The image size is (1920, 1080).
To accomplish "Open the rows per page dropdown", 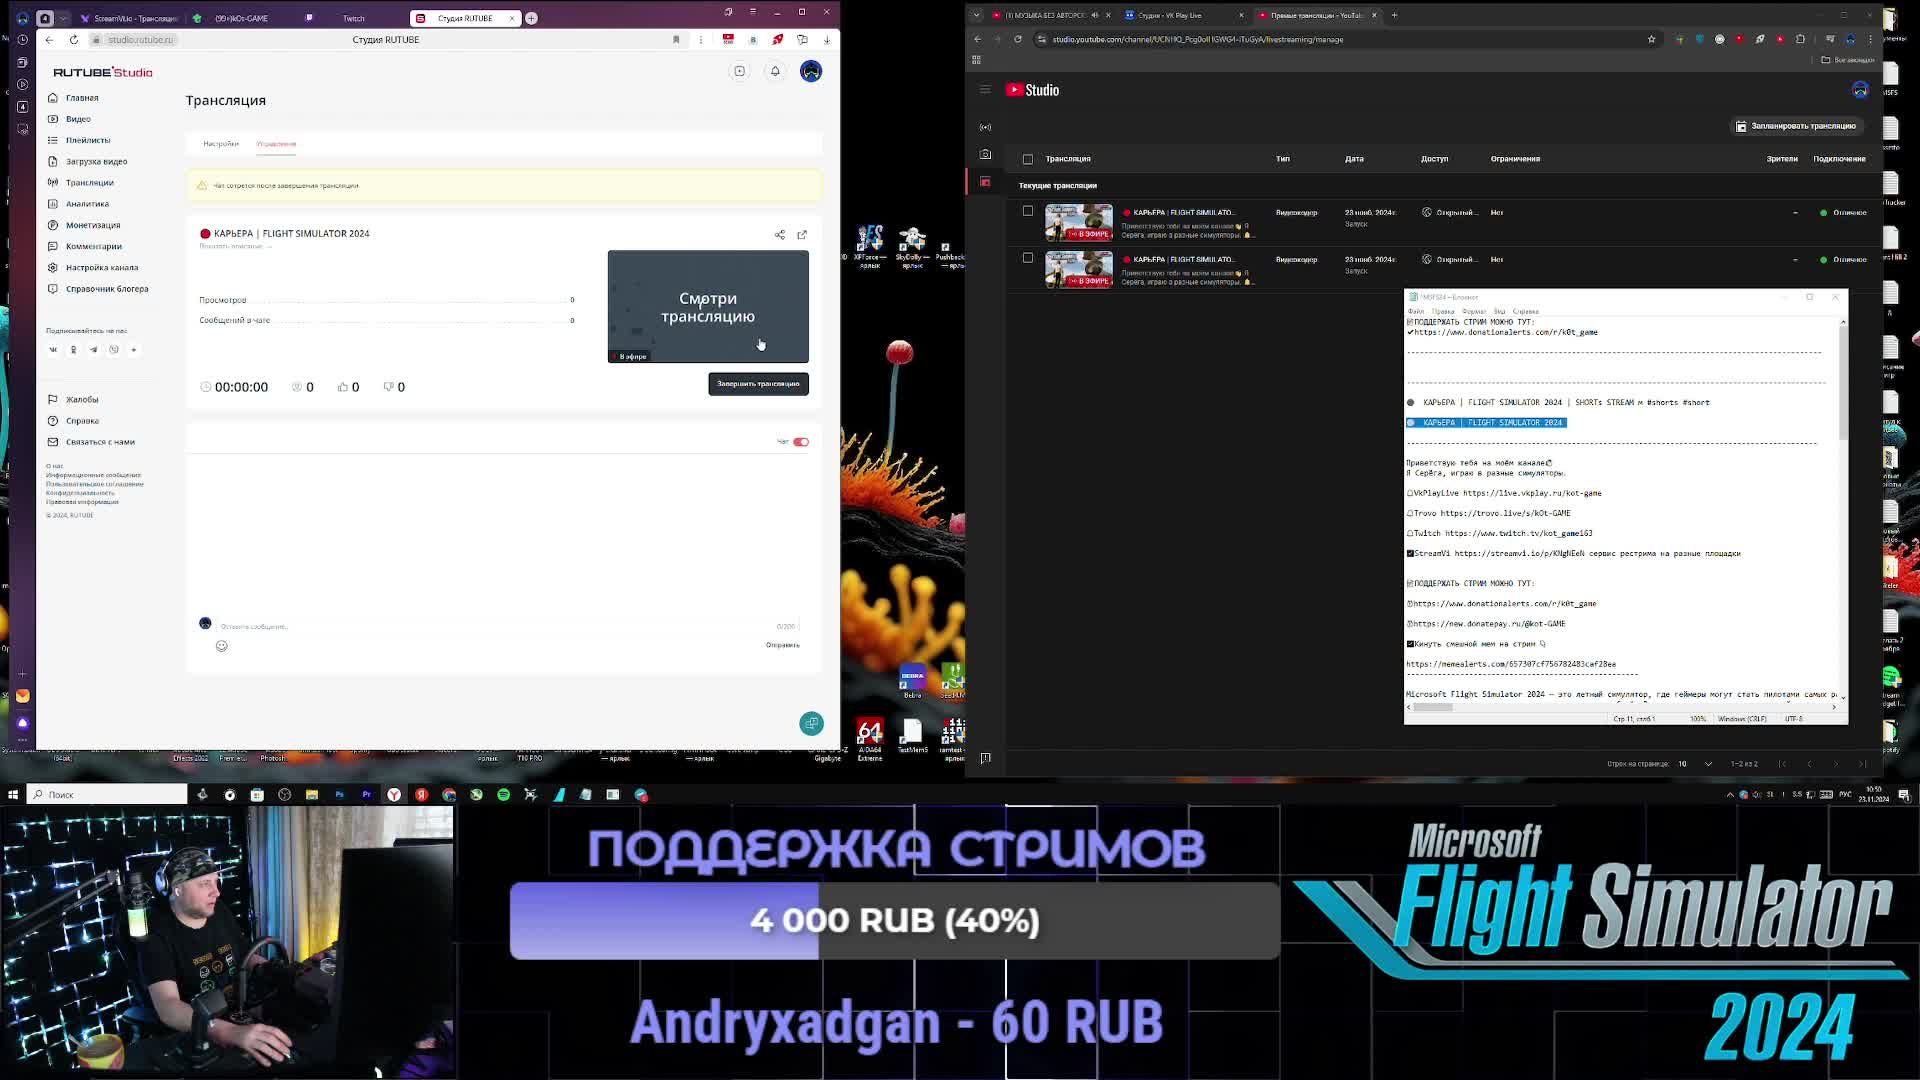I will click(x=1695, y=764).
